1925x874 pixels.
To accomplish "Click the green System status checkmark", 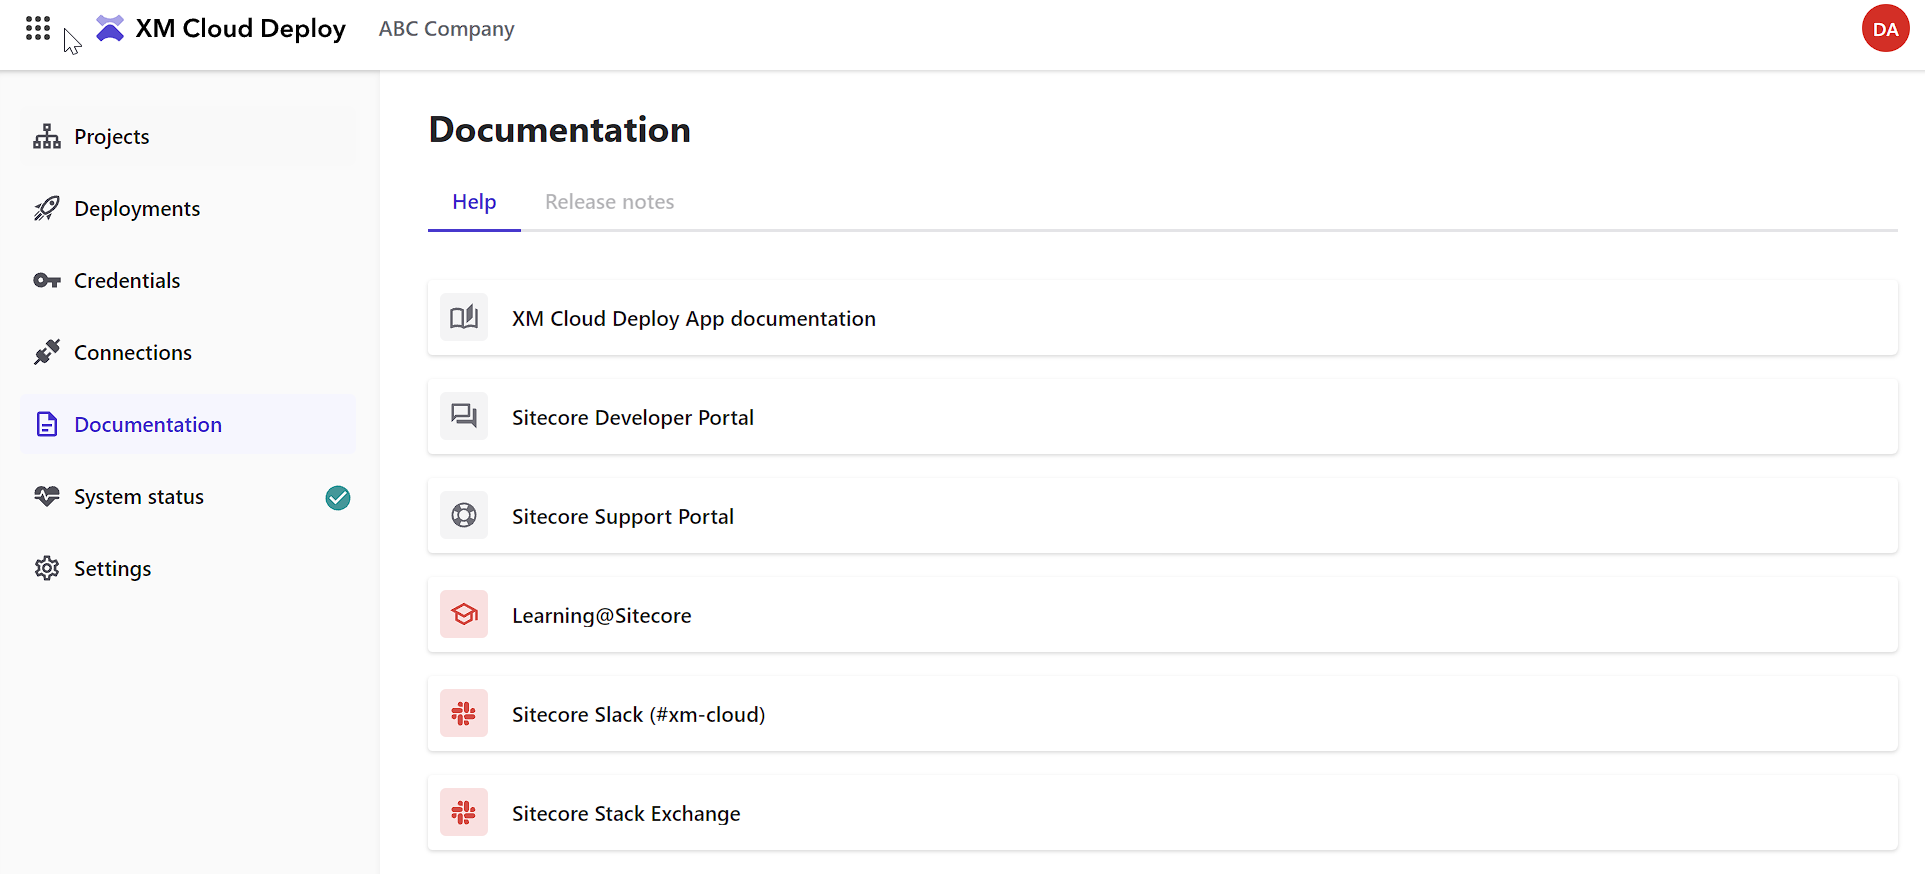I will coord(338,497).
